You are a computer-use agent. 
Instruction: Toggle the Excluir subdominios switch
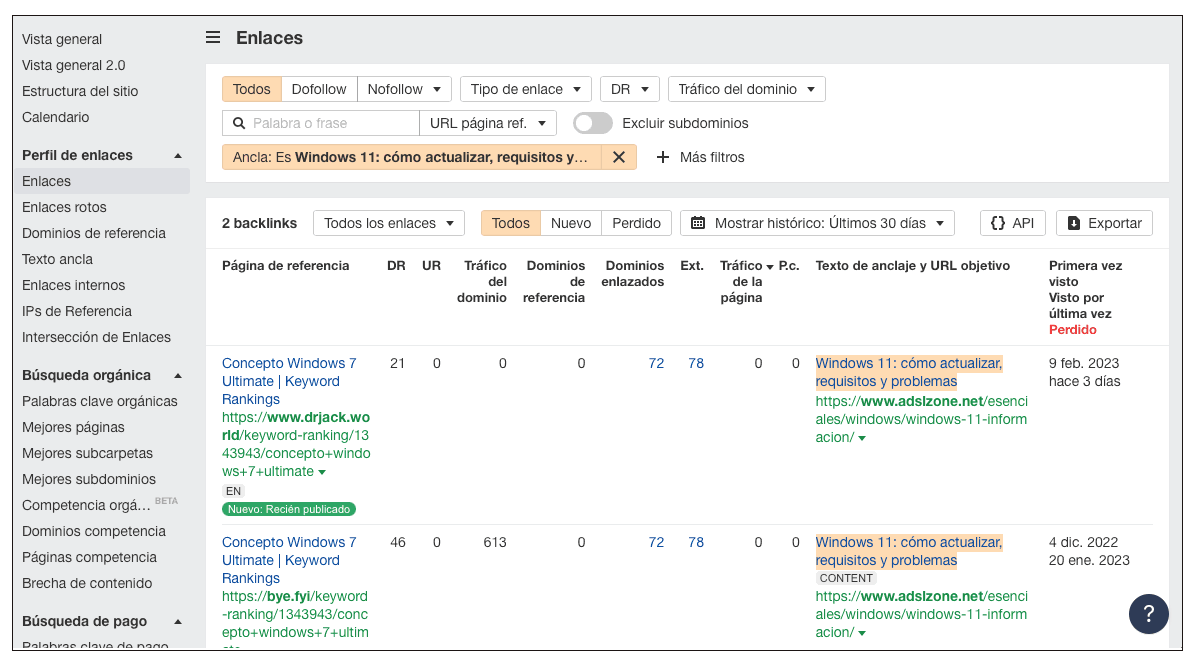pos(592,123)
